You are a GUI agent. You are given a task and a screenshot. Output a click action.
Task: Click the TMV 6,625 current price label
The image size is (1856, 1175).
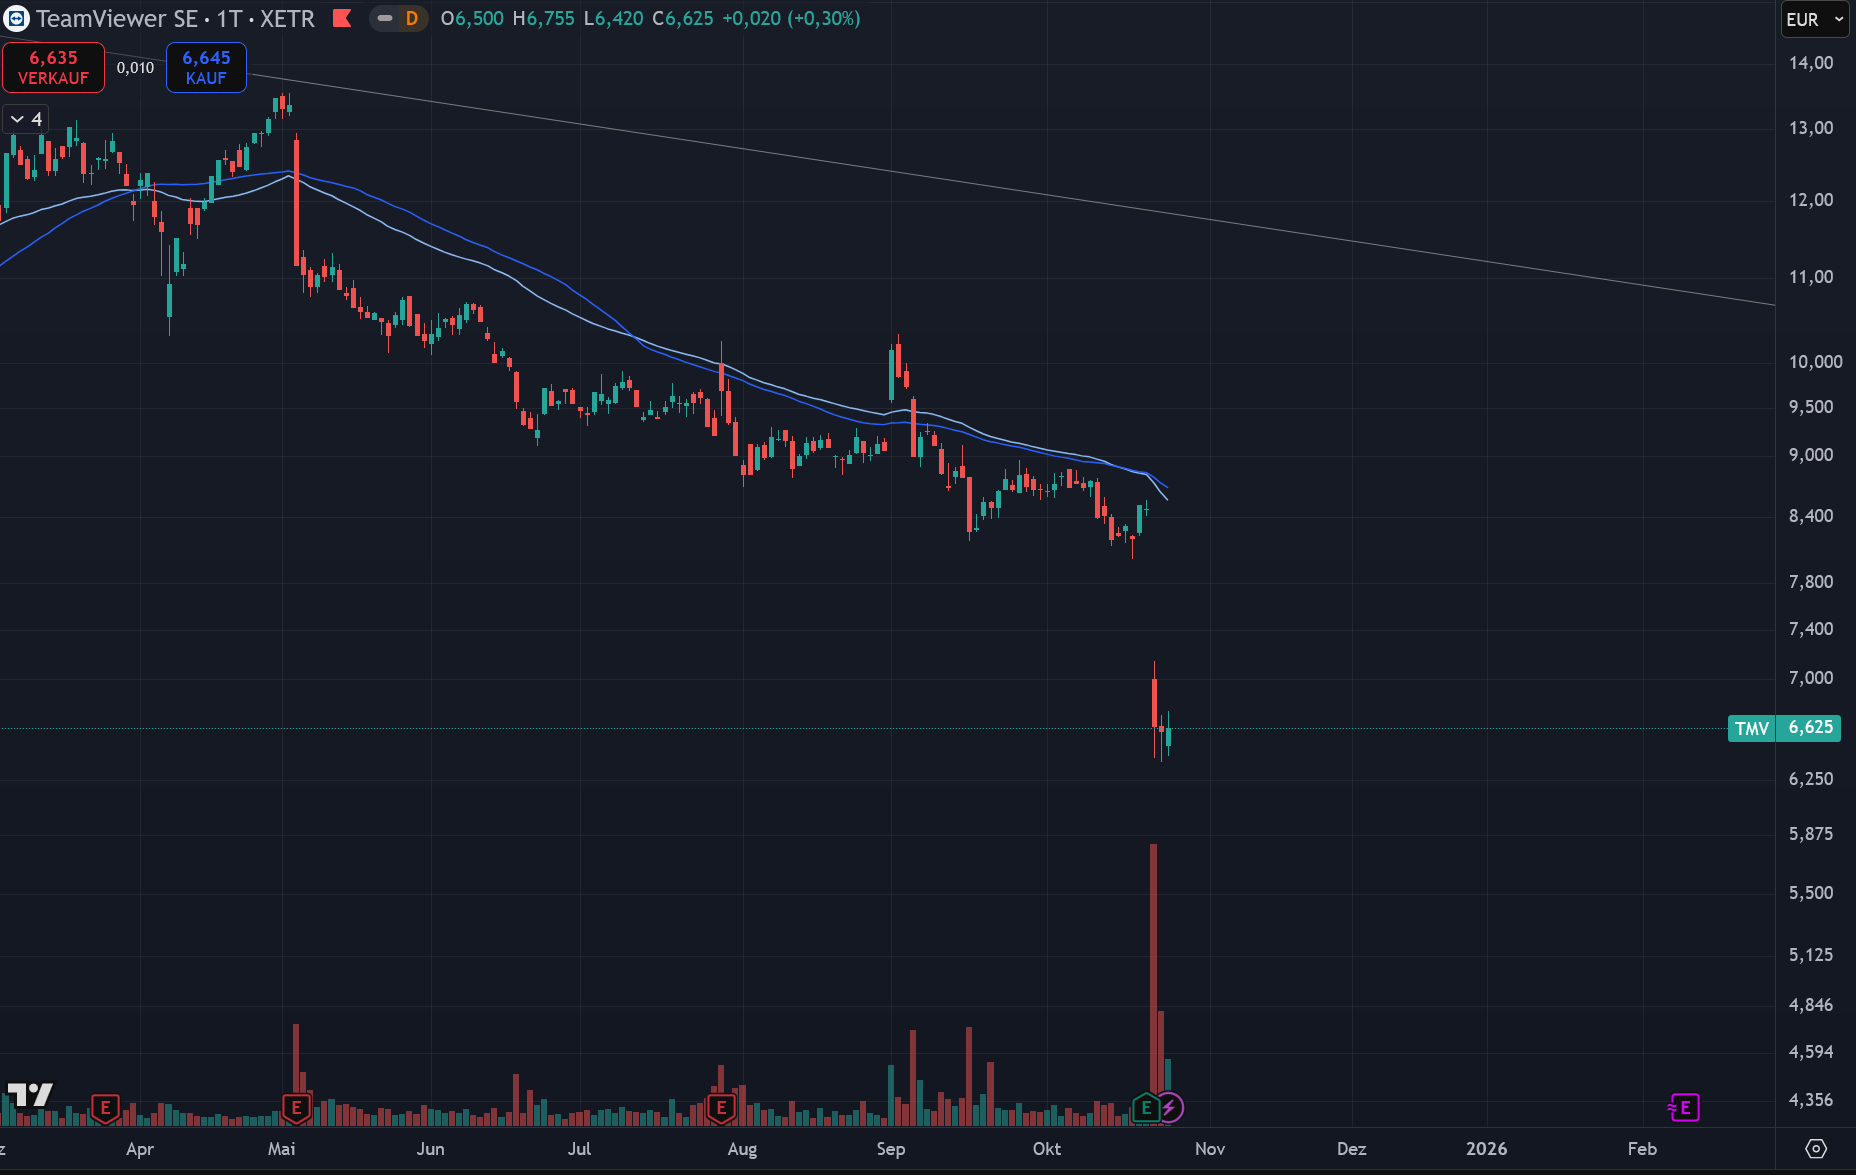[x=1784, y=728]
